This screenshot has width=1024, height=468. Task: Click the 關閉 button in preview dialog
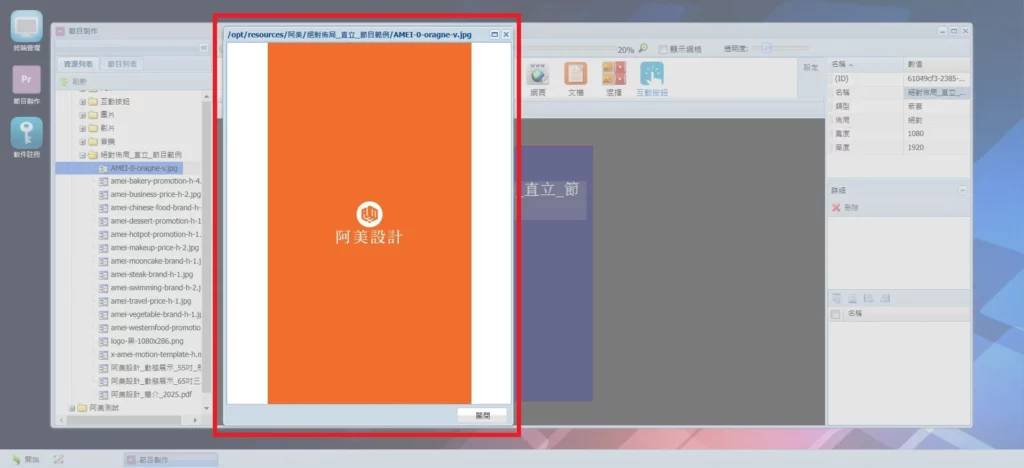coord(482,414)
